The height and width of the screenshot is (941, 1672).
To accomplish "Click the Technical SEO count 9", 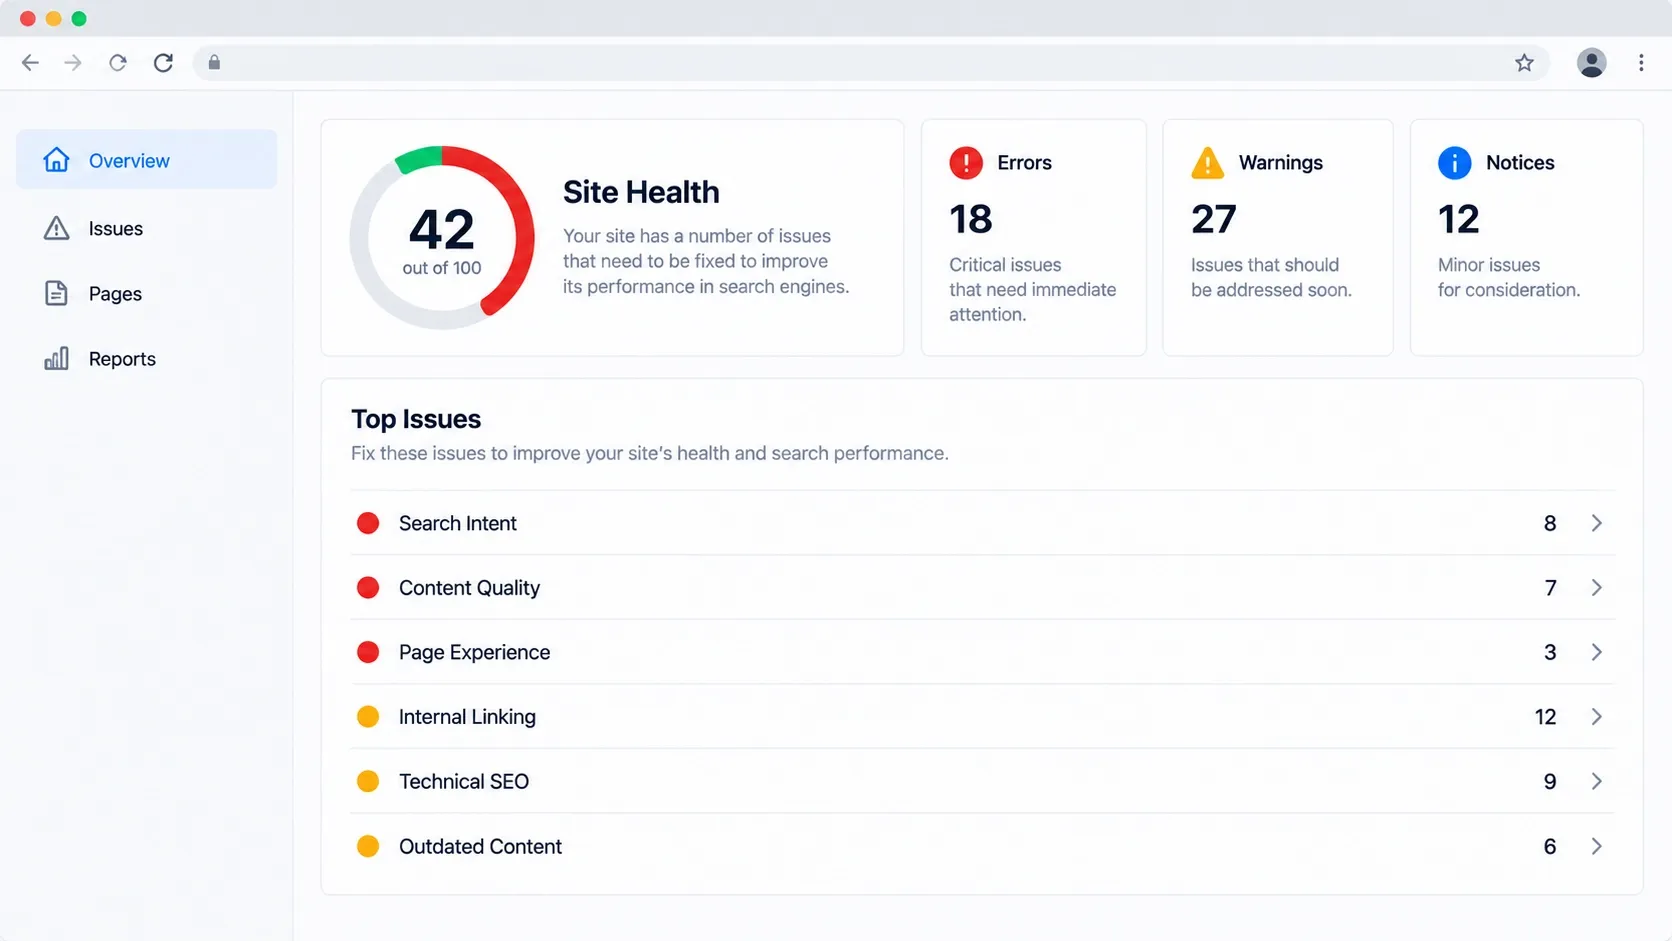I will tap(1550, 781).
